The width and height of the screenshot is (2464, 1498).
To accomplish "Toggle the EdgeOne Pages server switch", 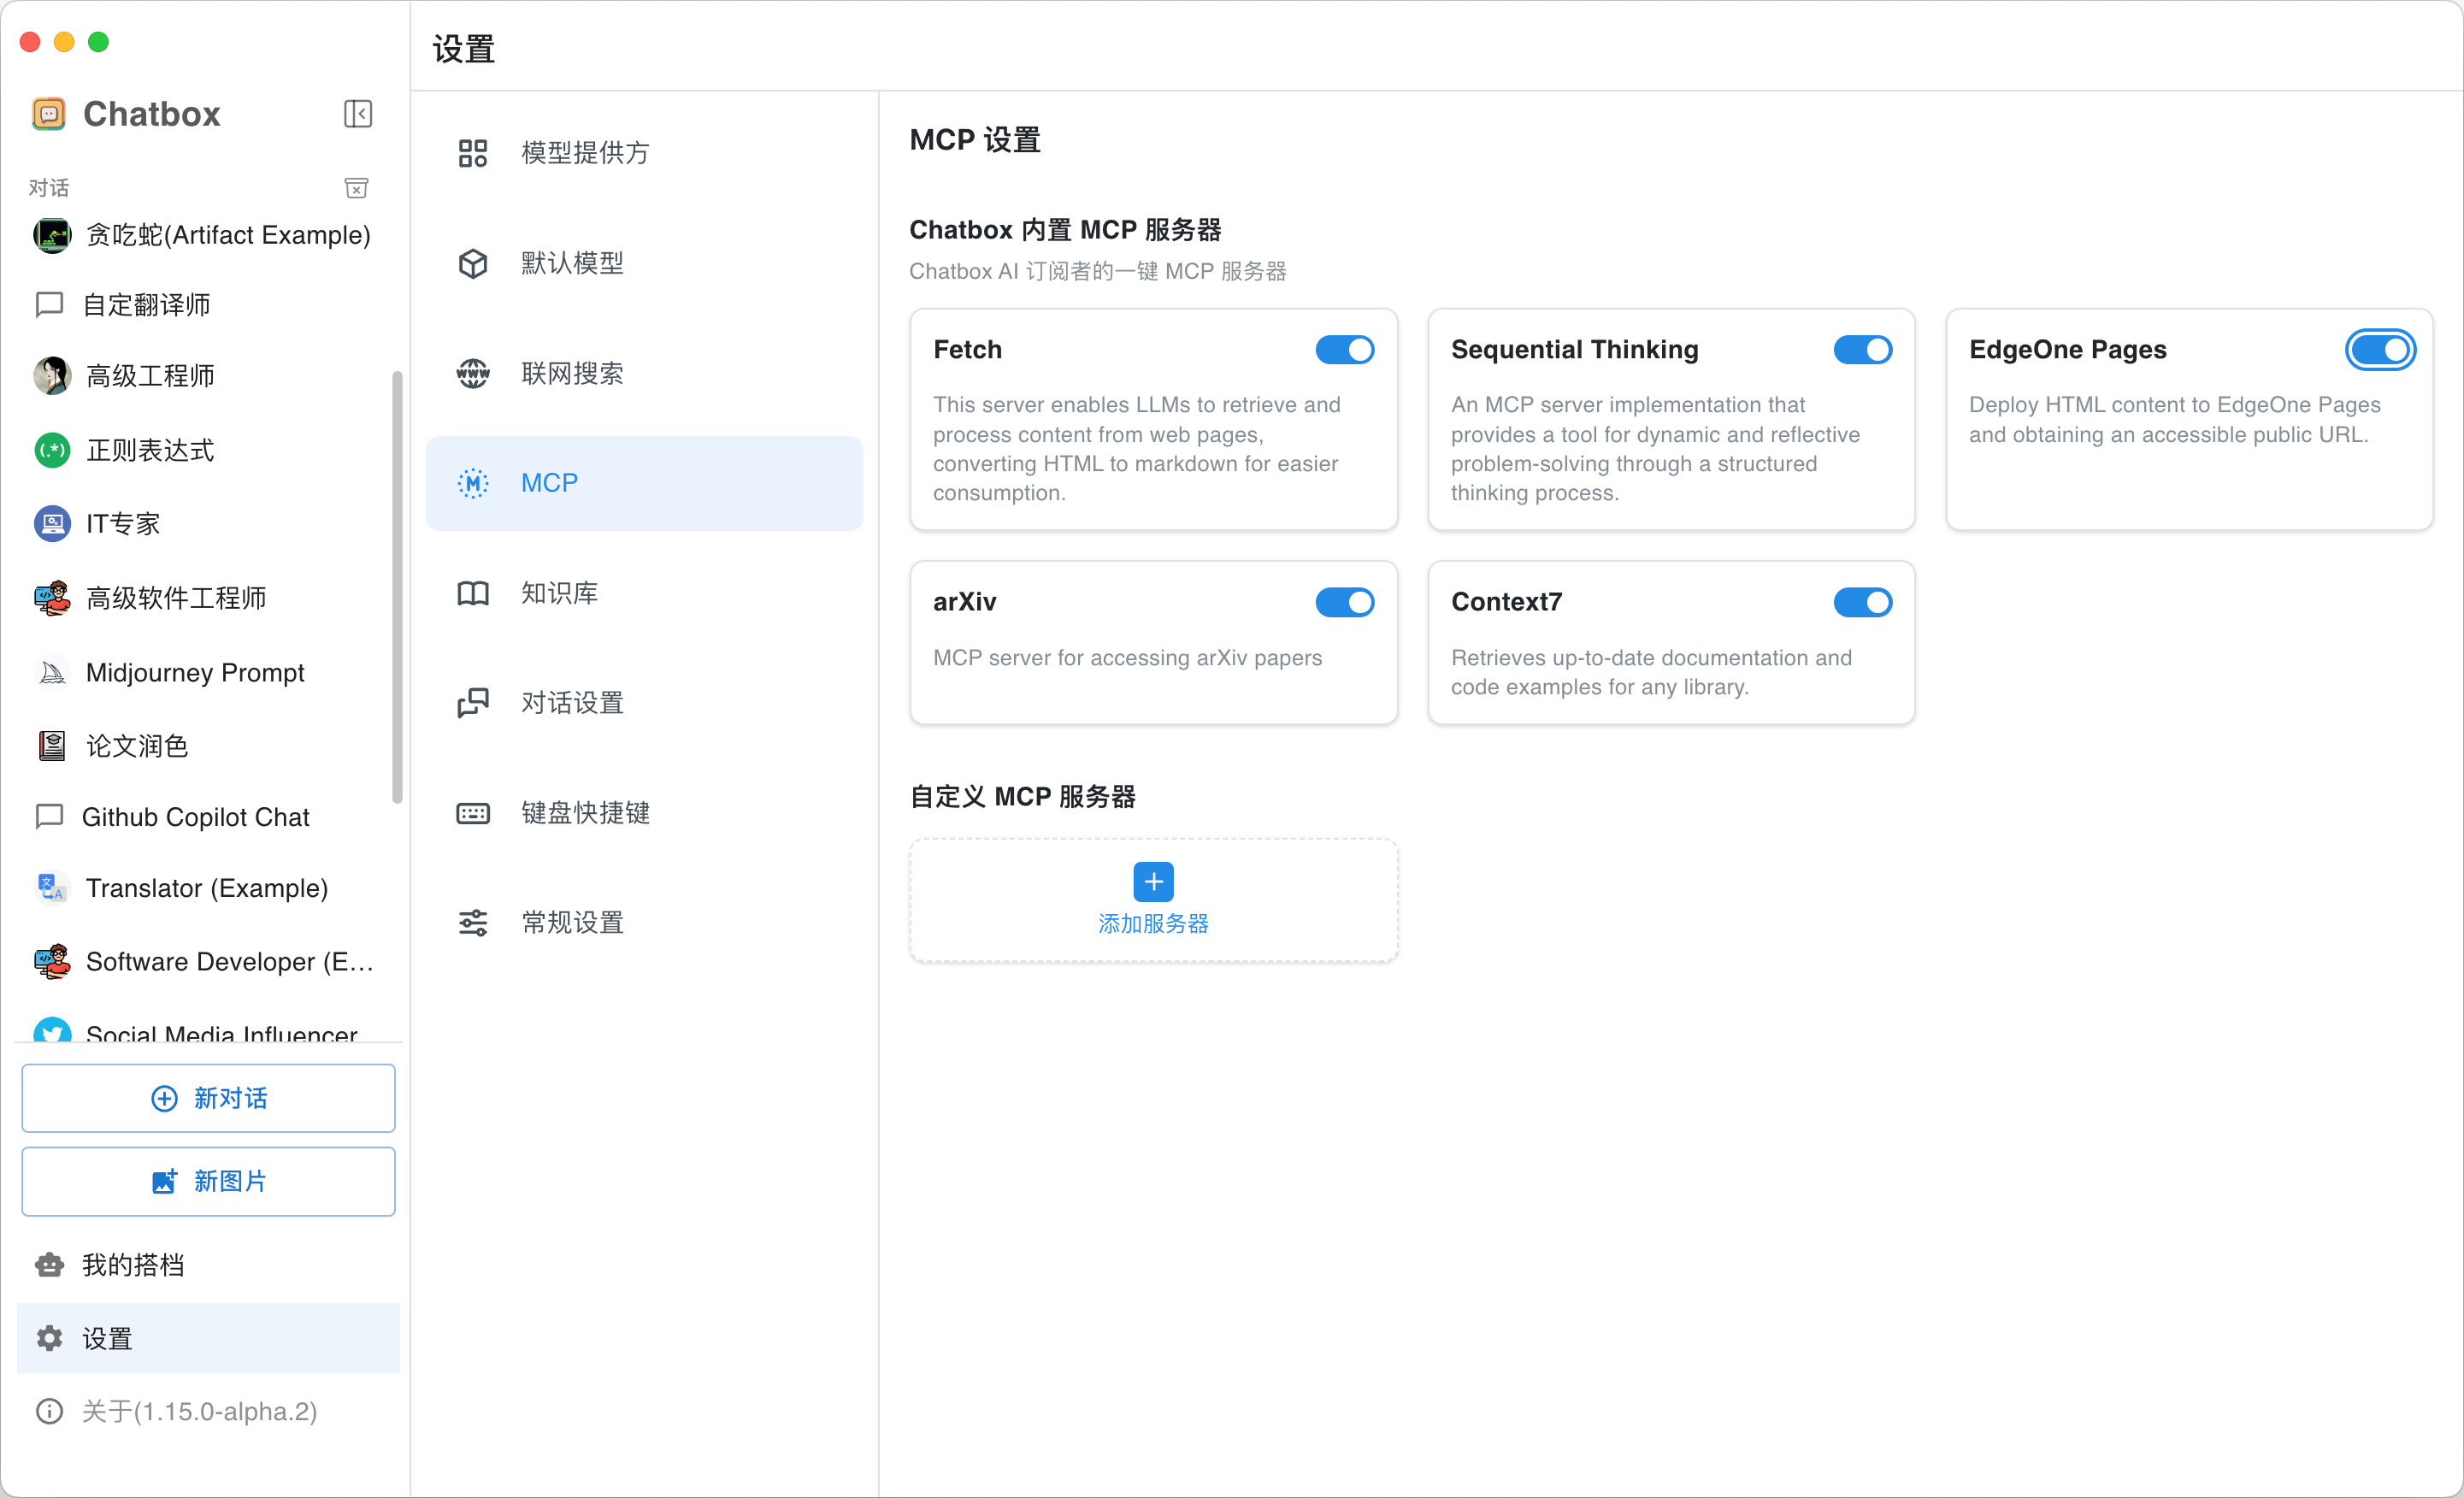I will (2380, 350).
